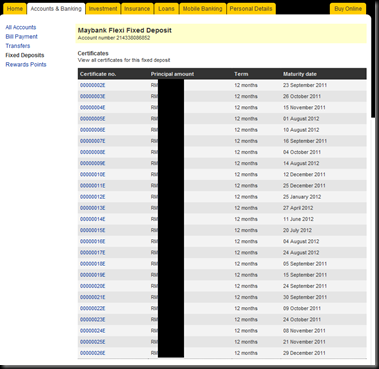View certificate 00000024E
The width and height of the screenshot is (379, 369).
point(93,331)
